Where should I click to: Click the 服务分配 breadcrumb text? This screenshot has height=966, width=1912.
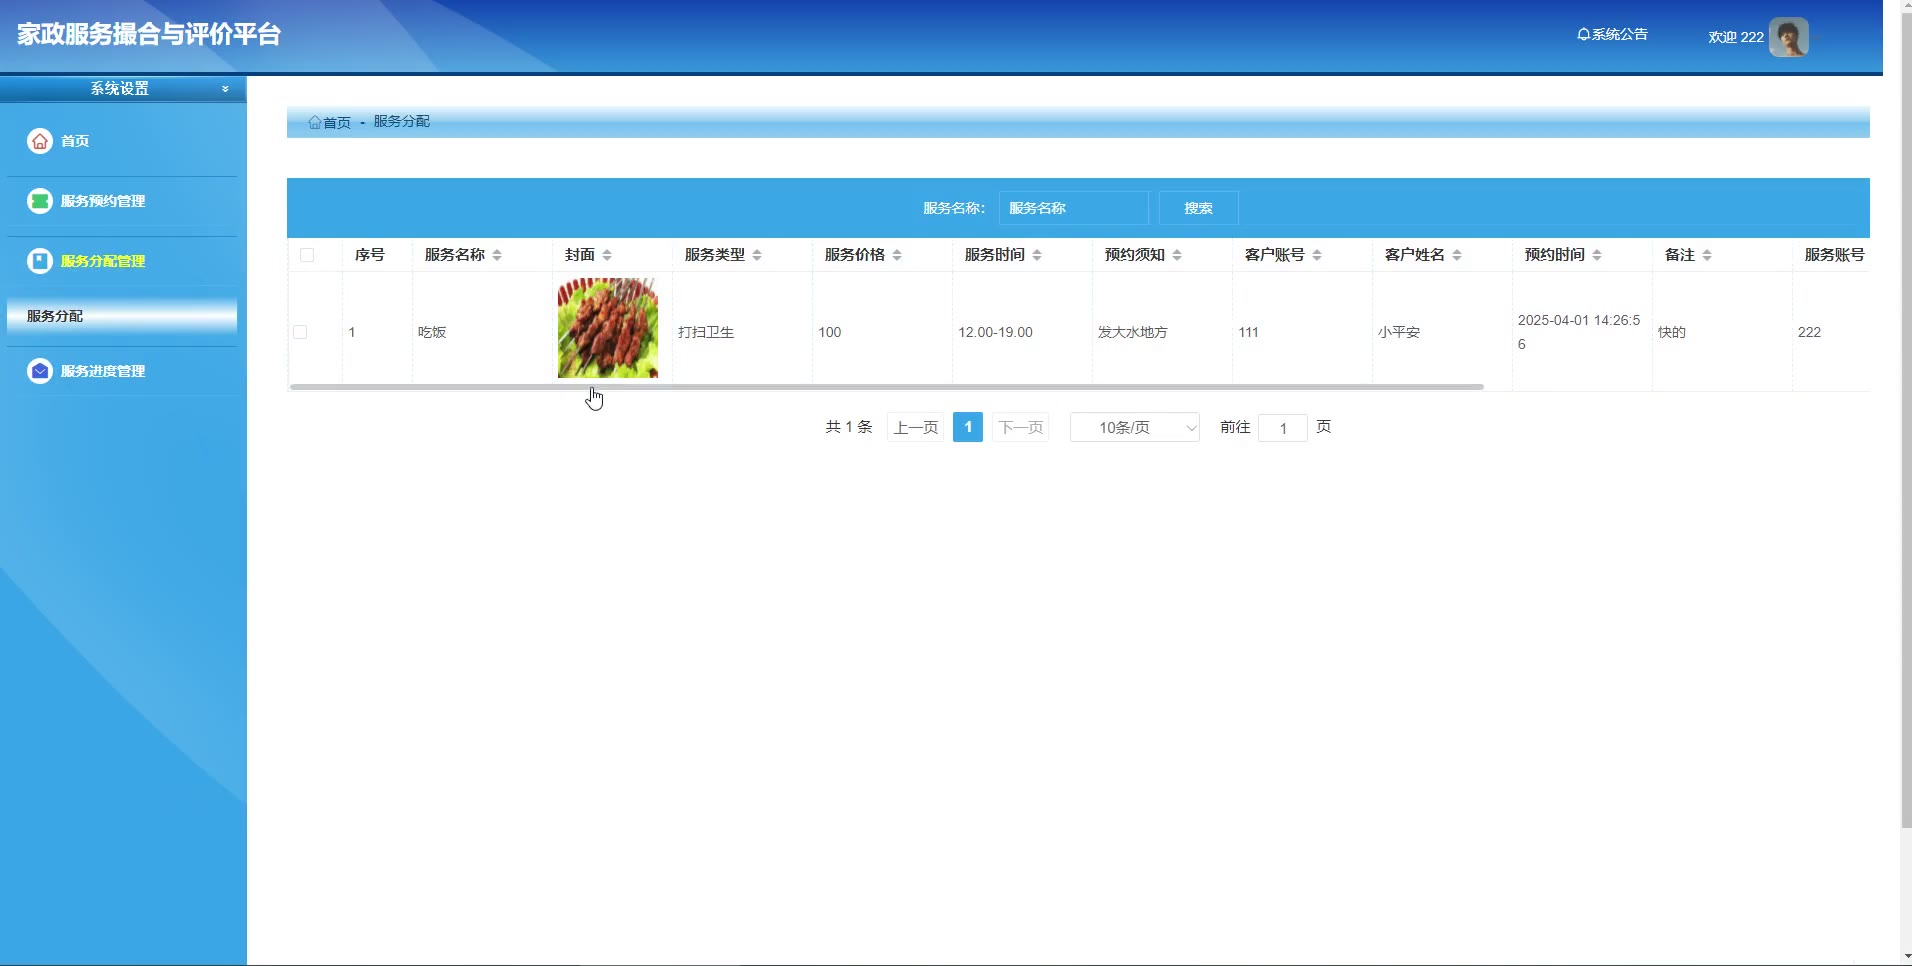point(402,121)
